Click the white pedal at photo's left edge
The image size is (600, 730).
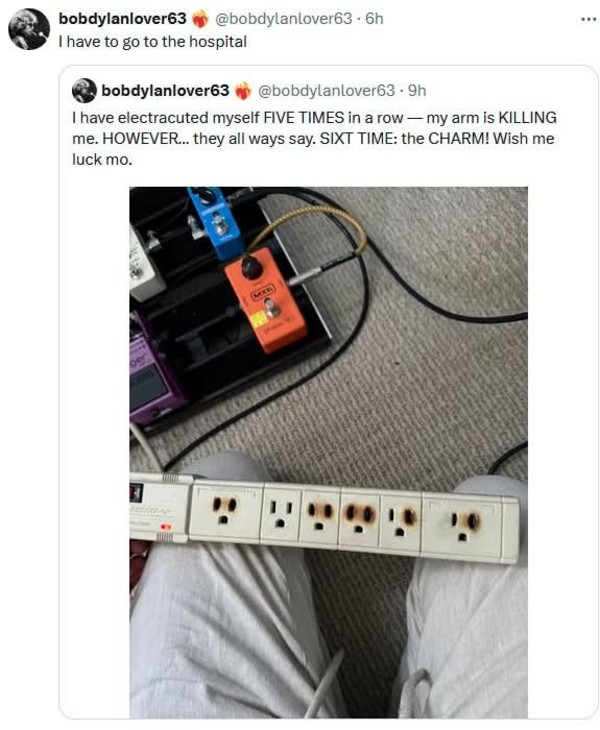[x=144, y=262]
